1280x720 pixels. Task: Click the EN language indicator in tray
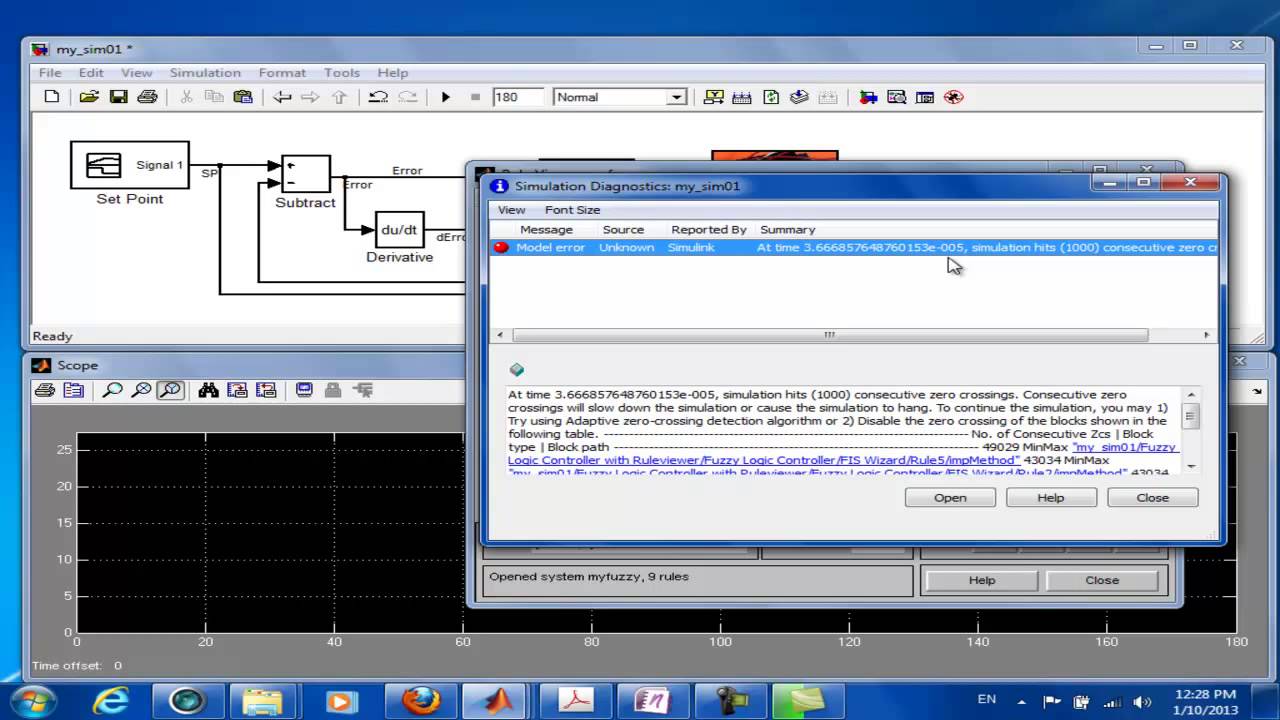click(x=986, y=700)
